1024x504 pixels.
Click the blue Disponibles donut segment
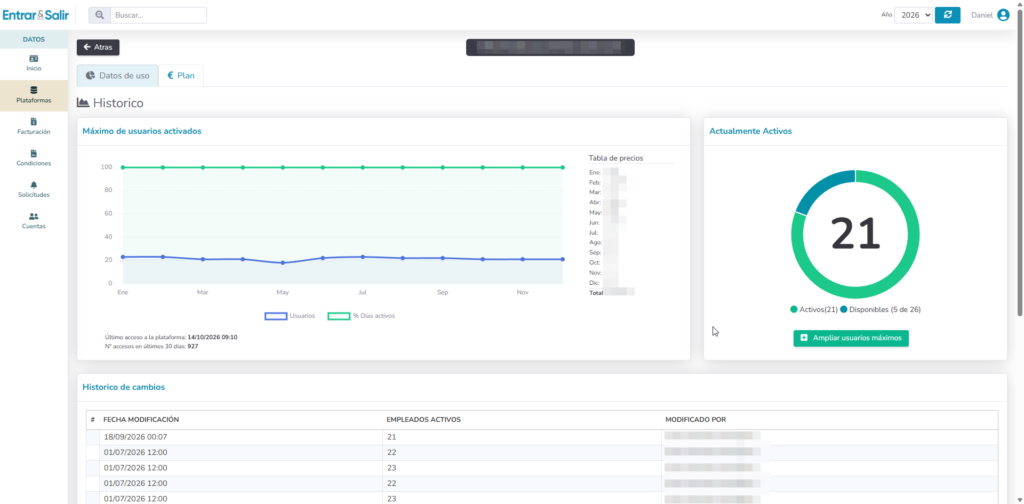pyautogui.click(x=820, y=188)
